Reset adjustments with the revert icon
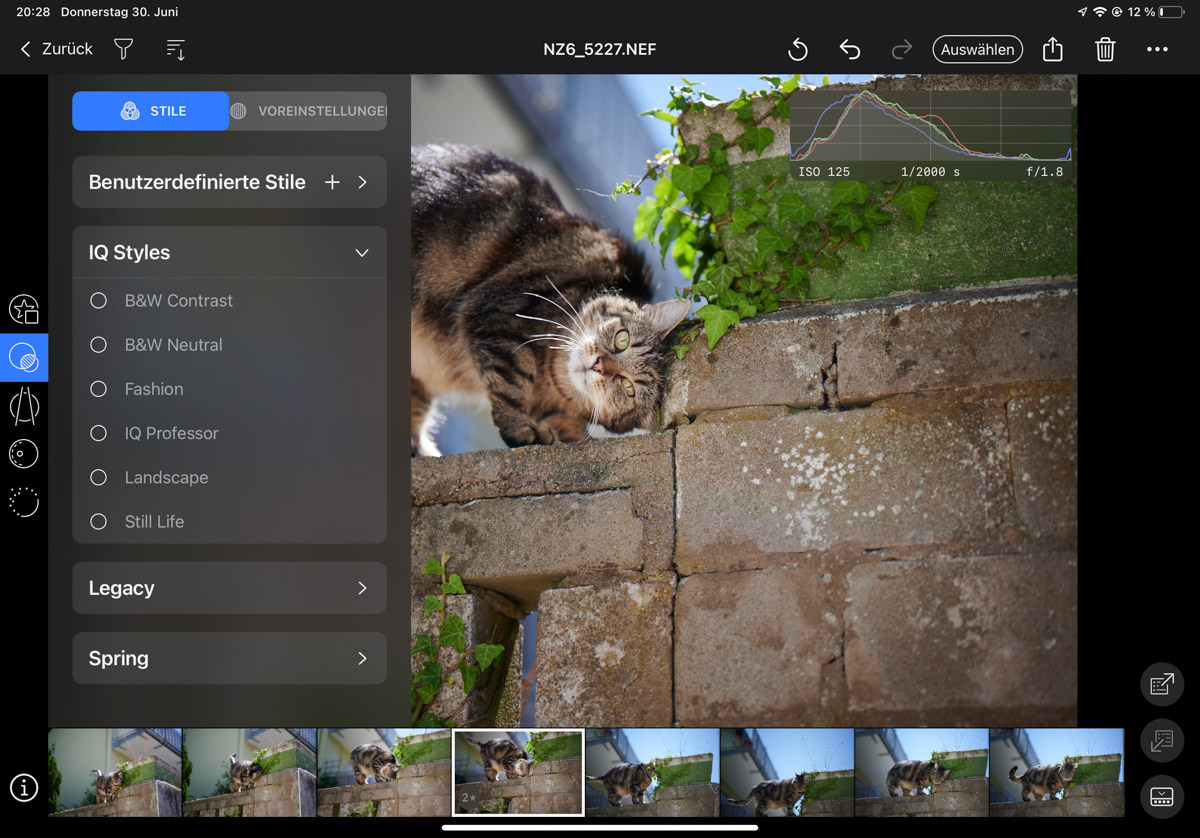This screenshot has width=1200, height=838. [797, 49]
